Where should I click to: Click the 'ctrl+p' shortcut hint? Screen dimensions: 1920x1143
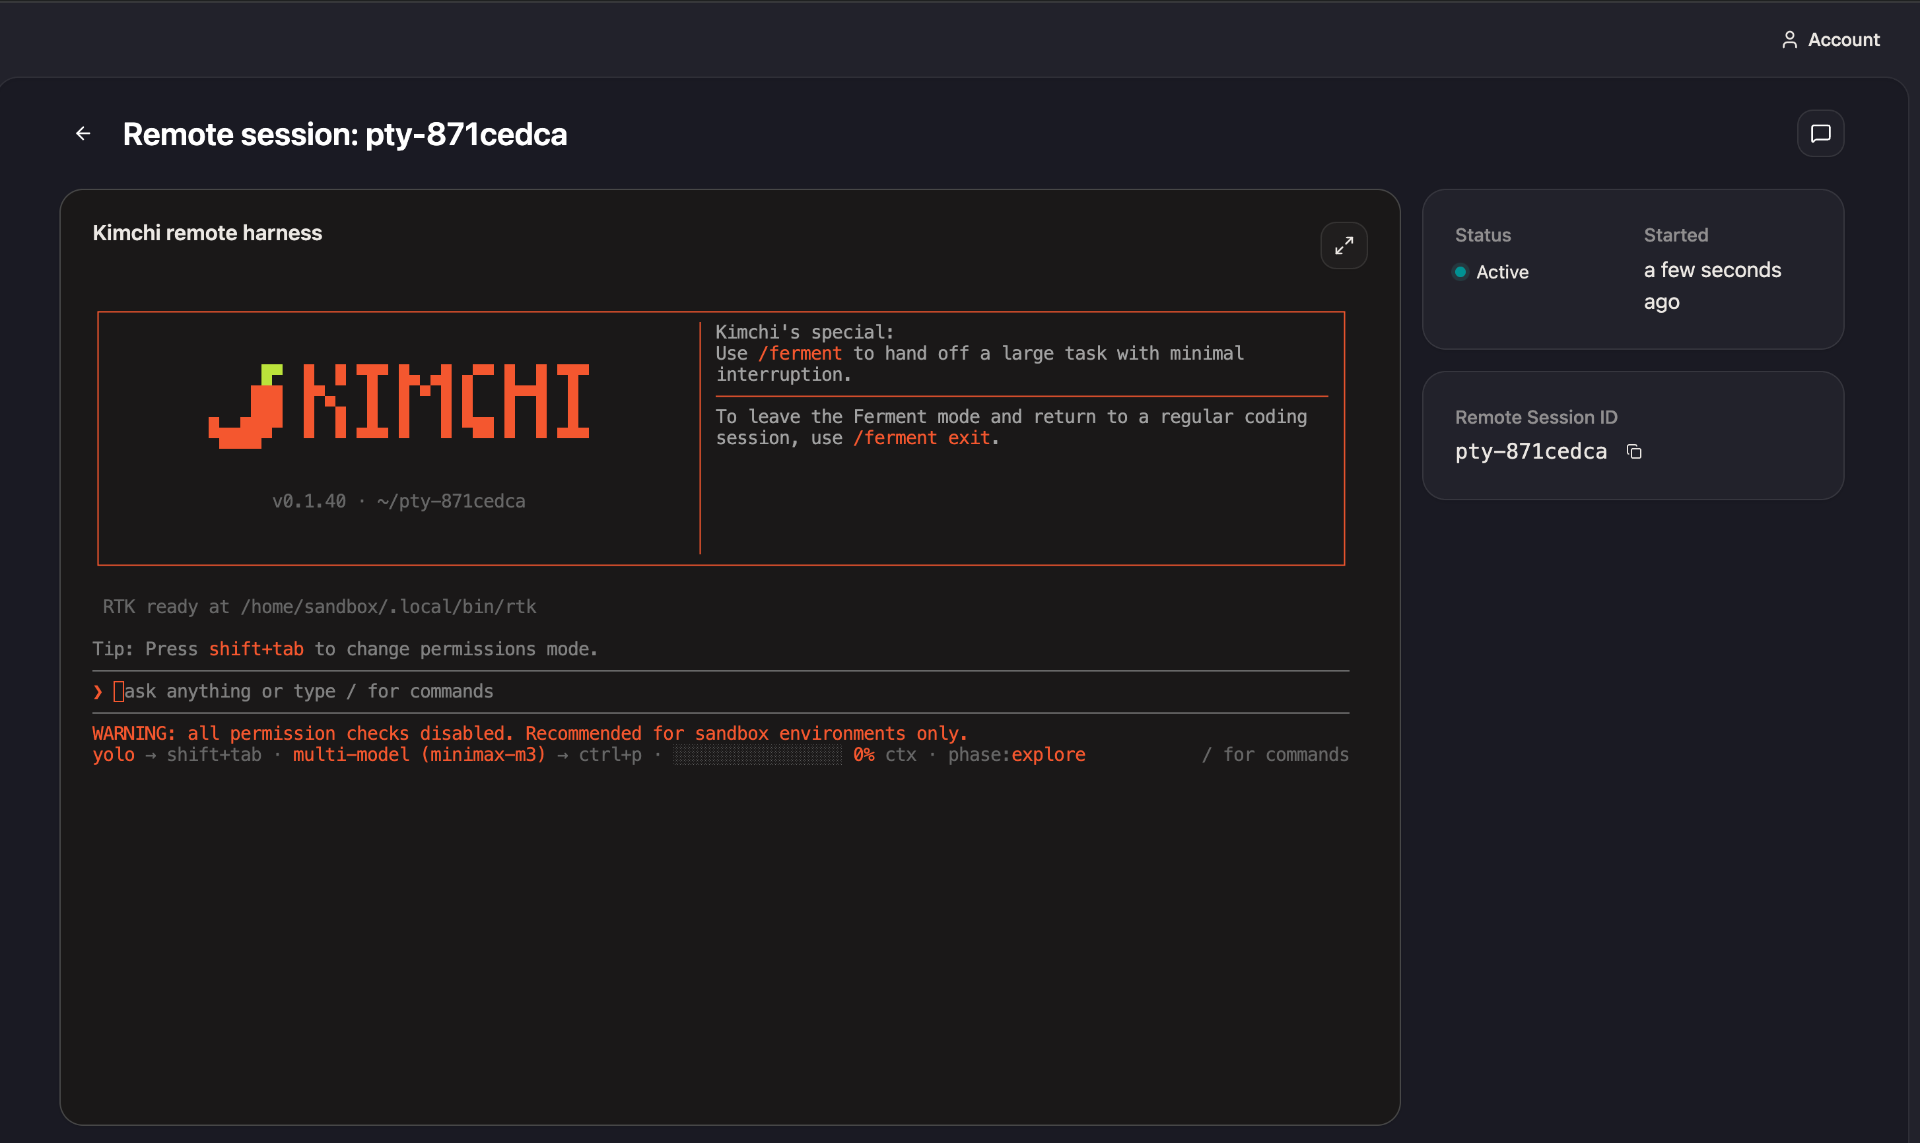pyautogui.click(x=610, y=755)
